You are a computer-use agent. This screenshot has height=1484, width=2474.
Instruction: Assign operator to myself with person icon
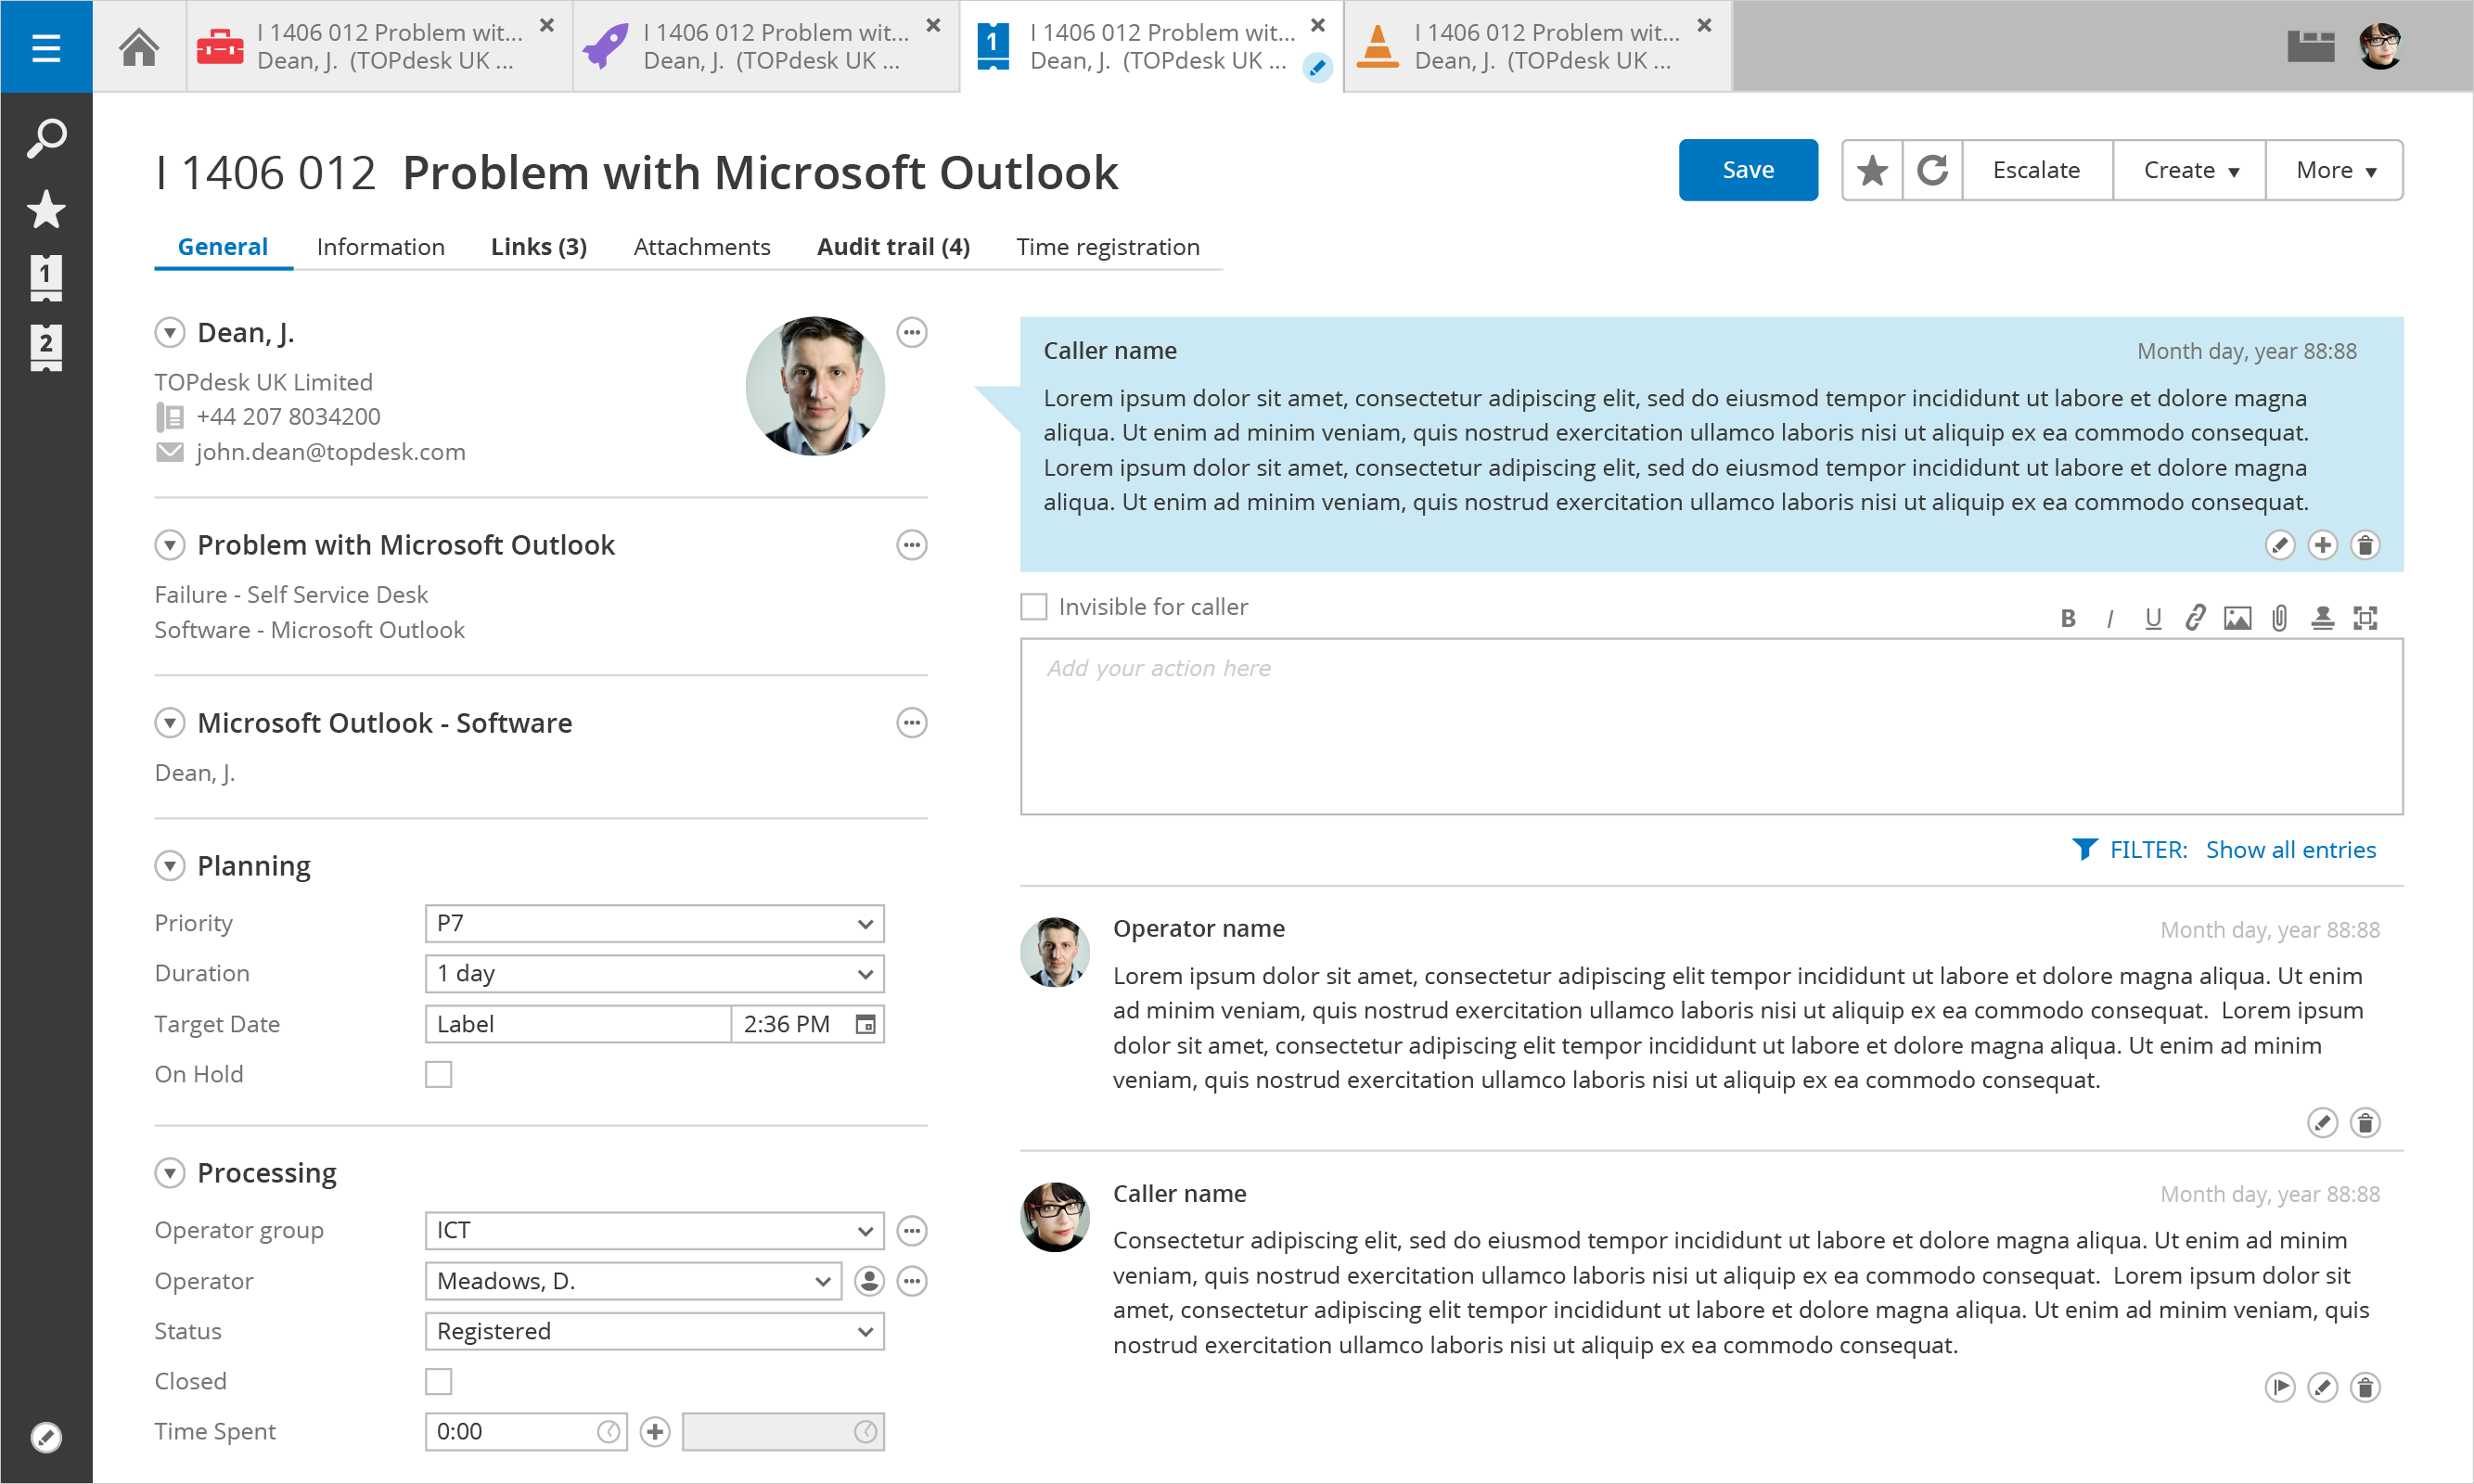coord(869,1281)
